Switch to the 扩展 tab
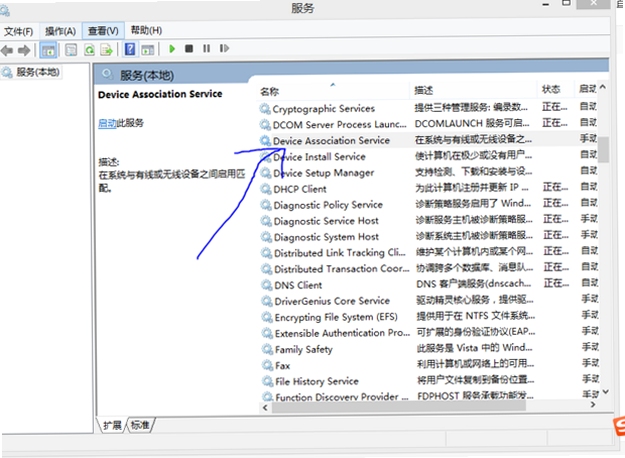625x458 pixels. pyautogui.click(x=112, y=425)
